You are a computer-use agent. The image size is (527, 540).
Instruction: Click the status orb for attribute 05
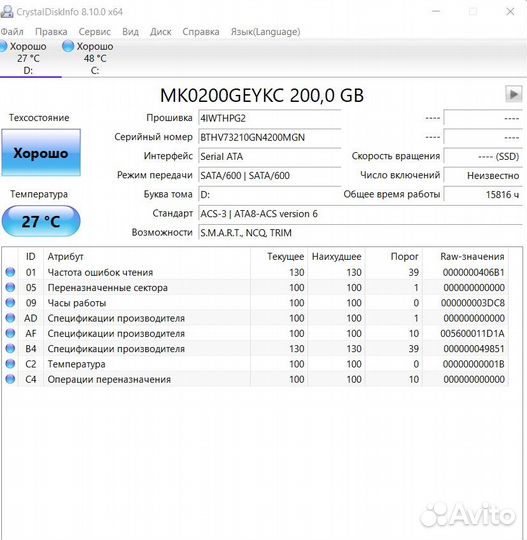pyautogui.click(x=10, y=287)
